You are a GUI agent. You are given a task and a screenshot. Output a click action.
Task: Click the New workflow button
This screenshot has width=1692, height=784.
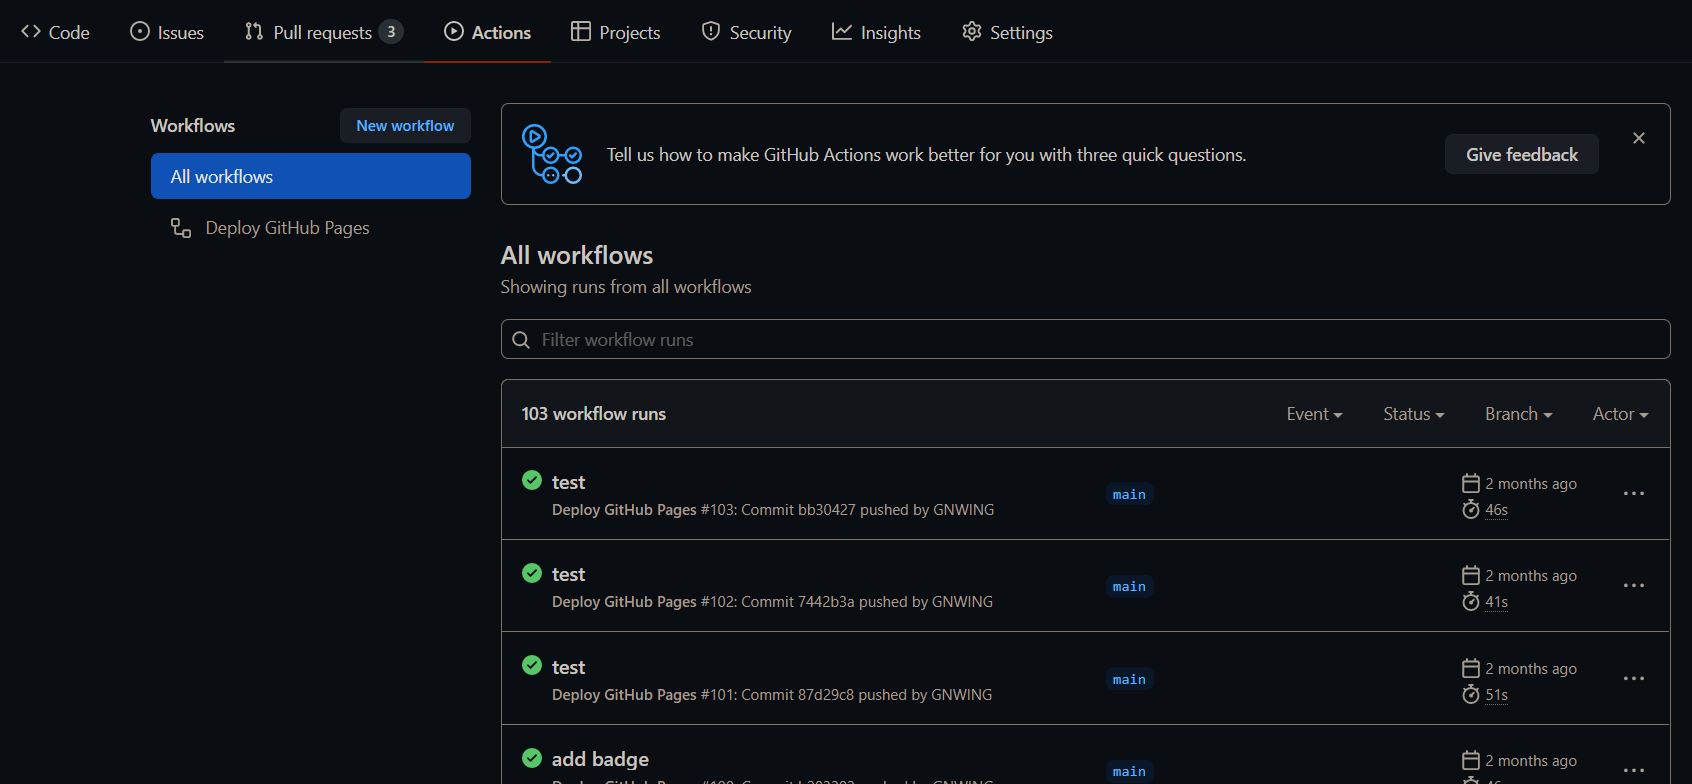tap(405, 126)
